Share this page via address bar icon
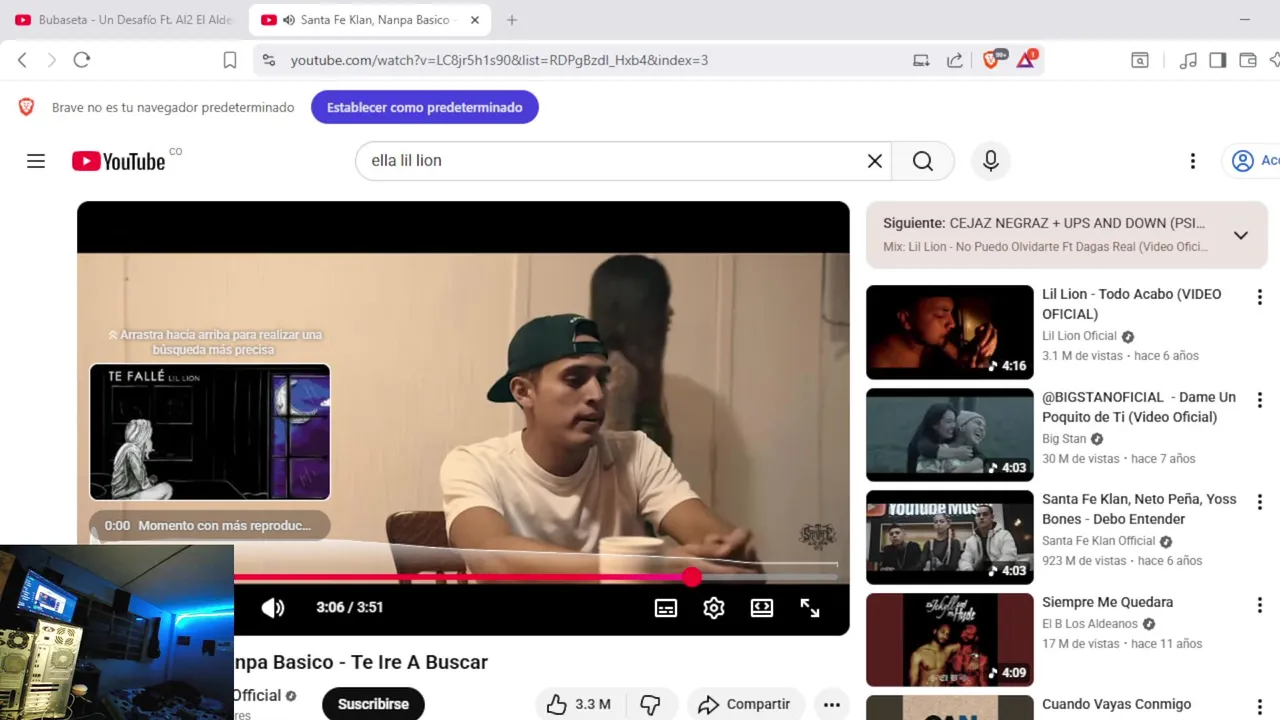 [955, 60]
